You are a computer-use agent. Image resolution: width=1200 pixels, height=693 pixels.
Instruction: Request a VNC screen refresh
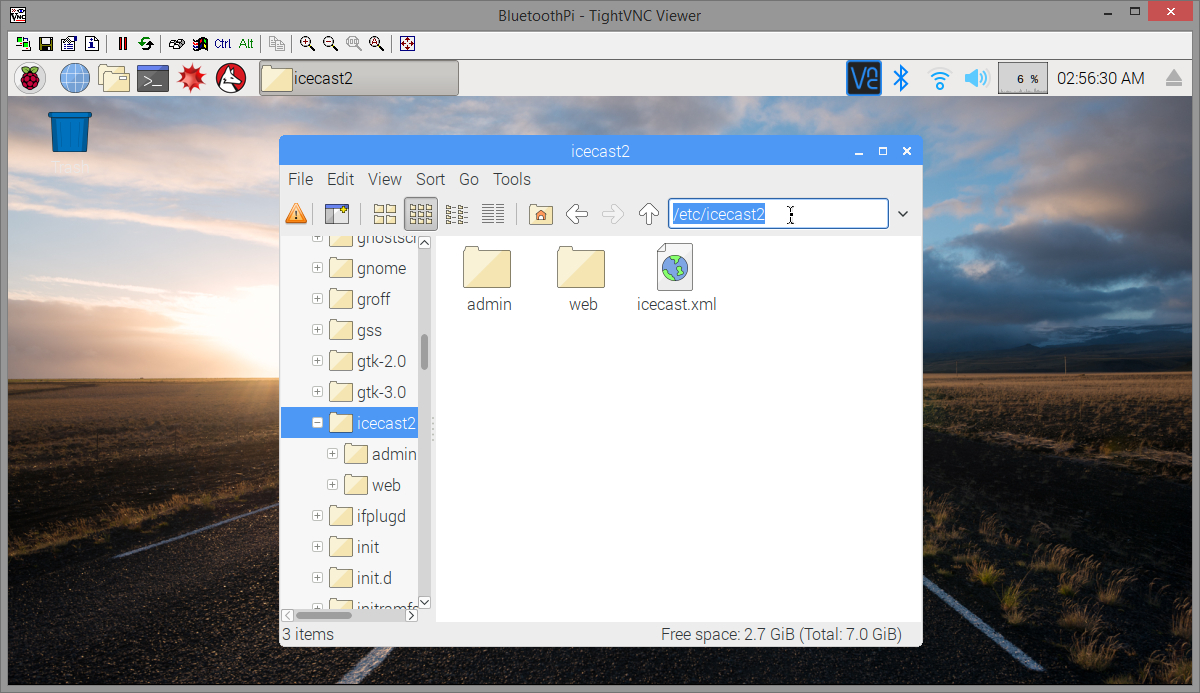[146, 44]
